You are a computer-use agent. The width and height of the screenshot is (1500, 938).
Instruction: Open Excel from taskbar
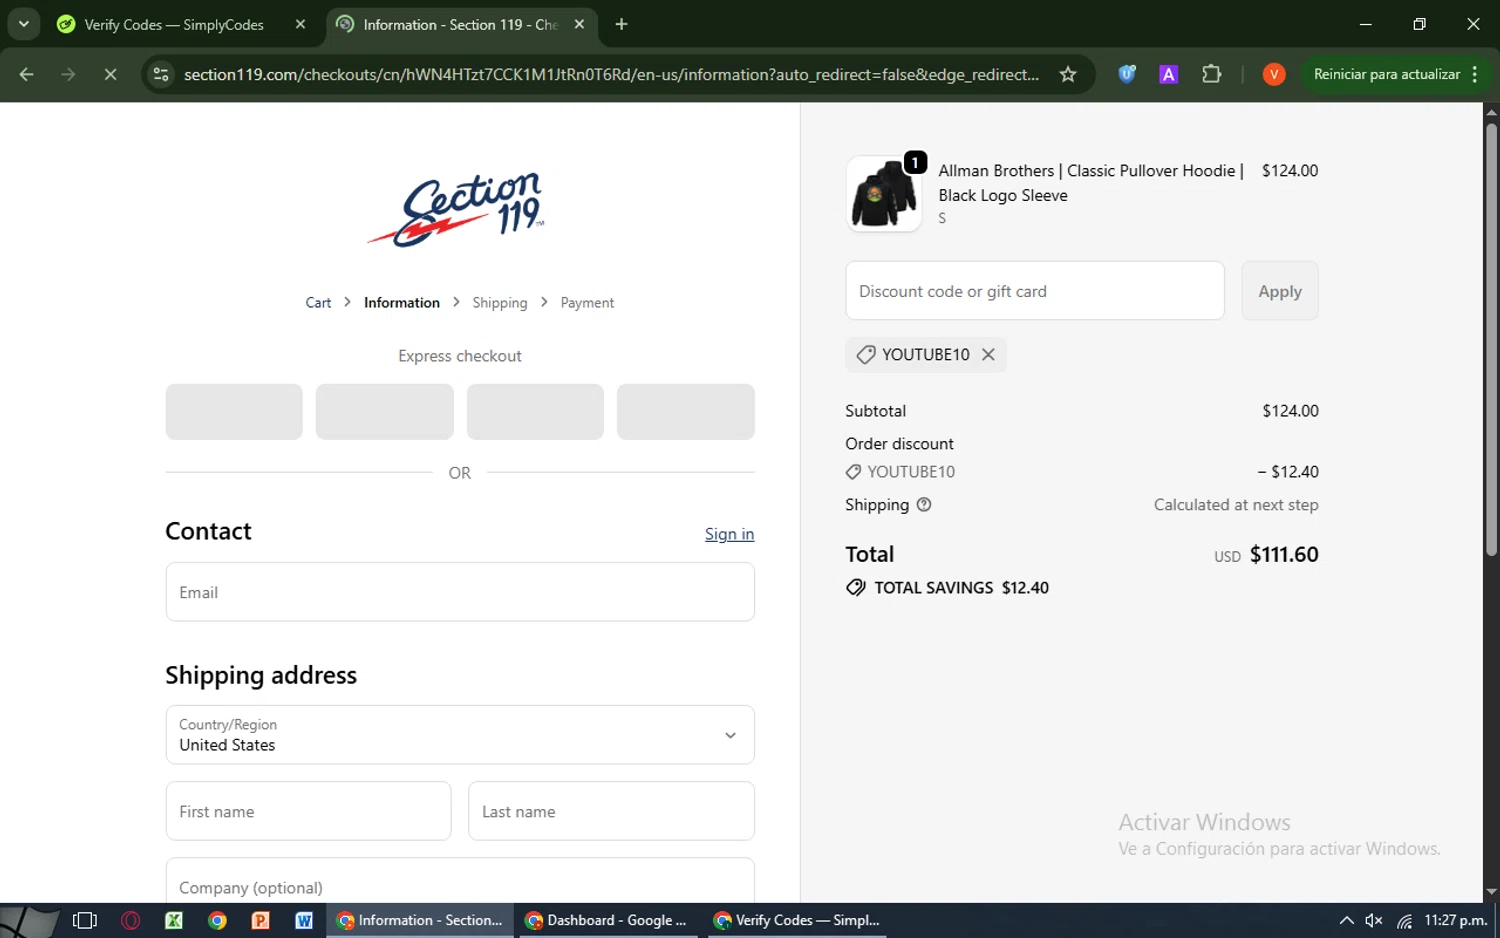pos(174,920)
